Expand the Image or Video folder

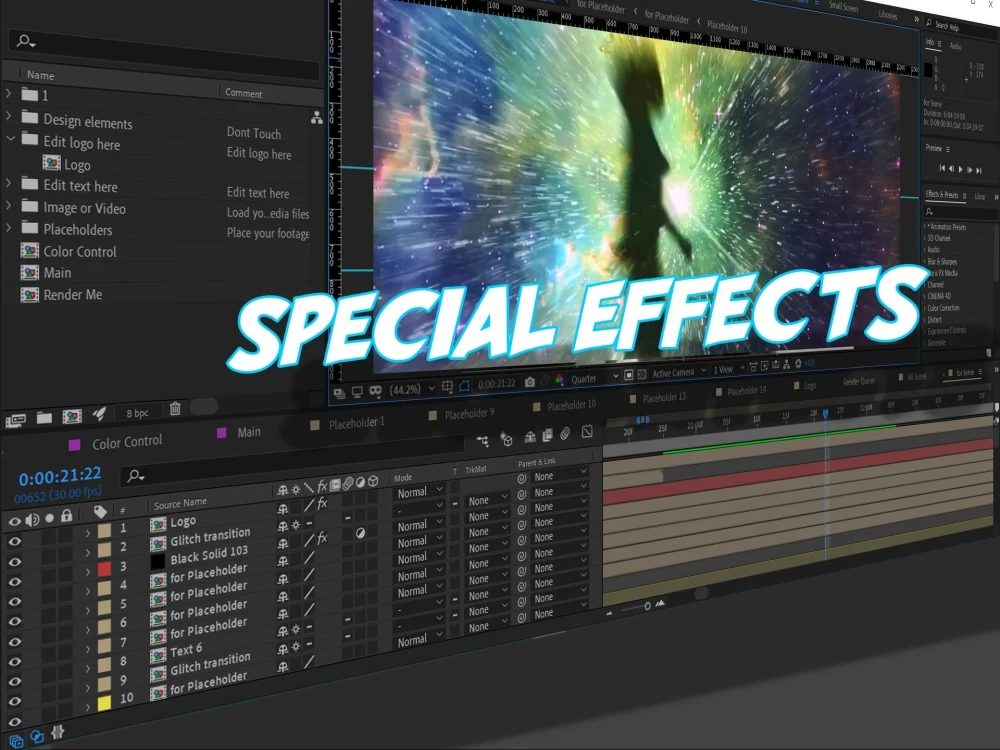click(x=8, y=205)
